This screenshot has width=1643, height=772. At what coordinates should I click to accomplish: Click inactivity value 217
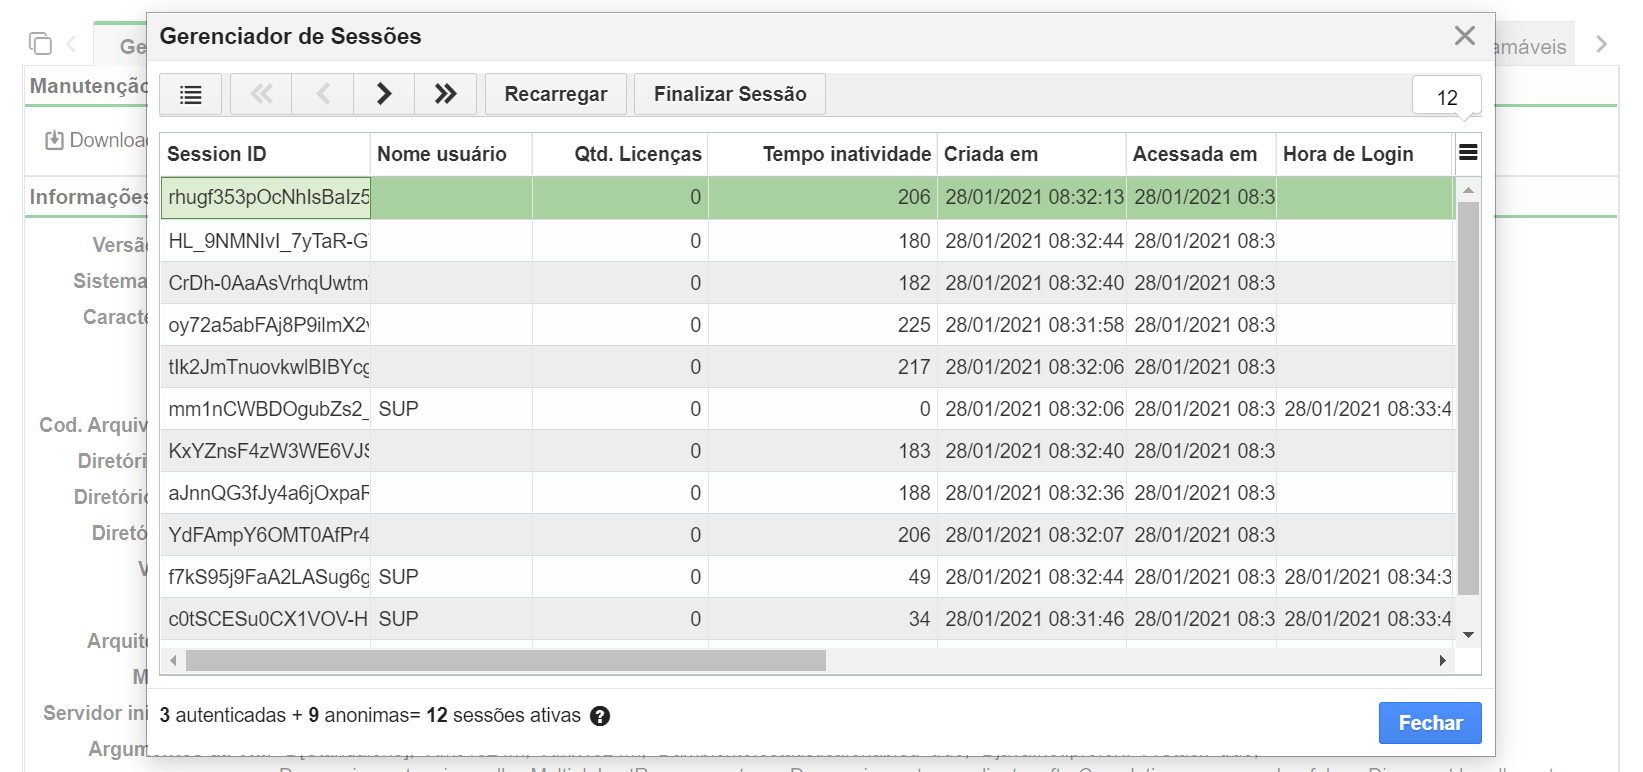point(914,367)
